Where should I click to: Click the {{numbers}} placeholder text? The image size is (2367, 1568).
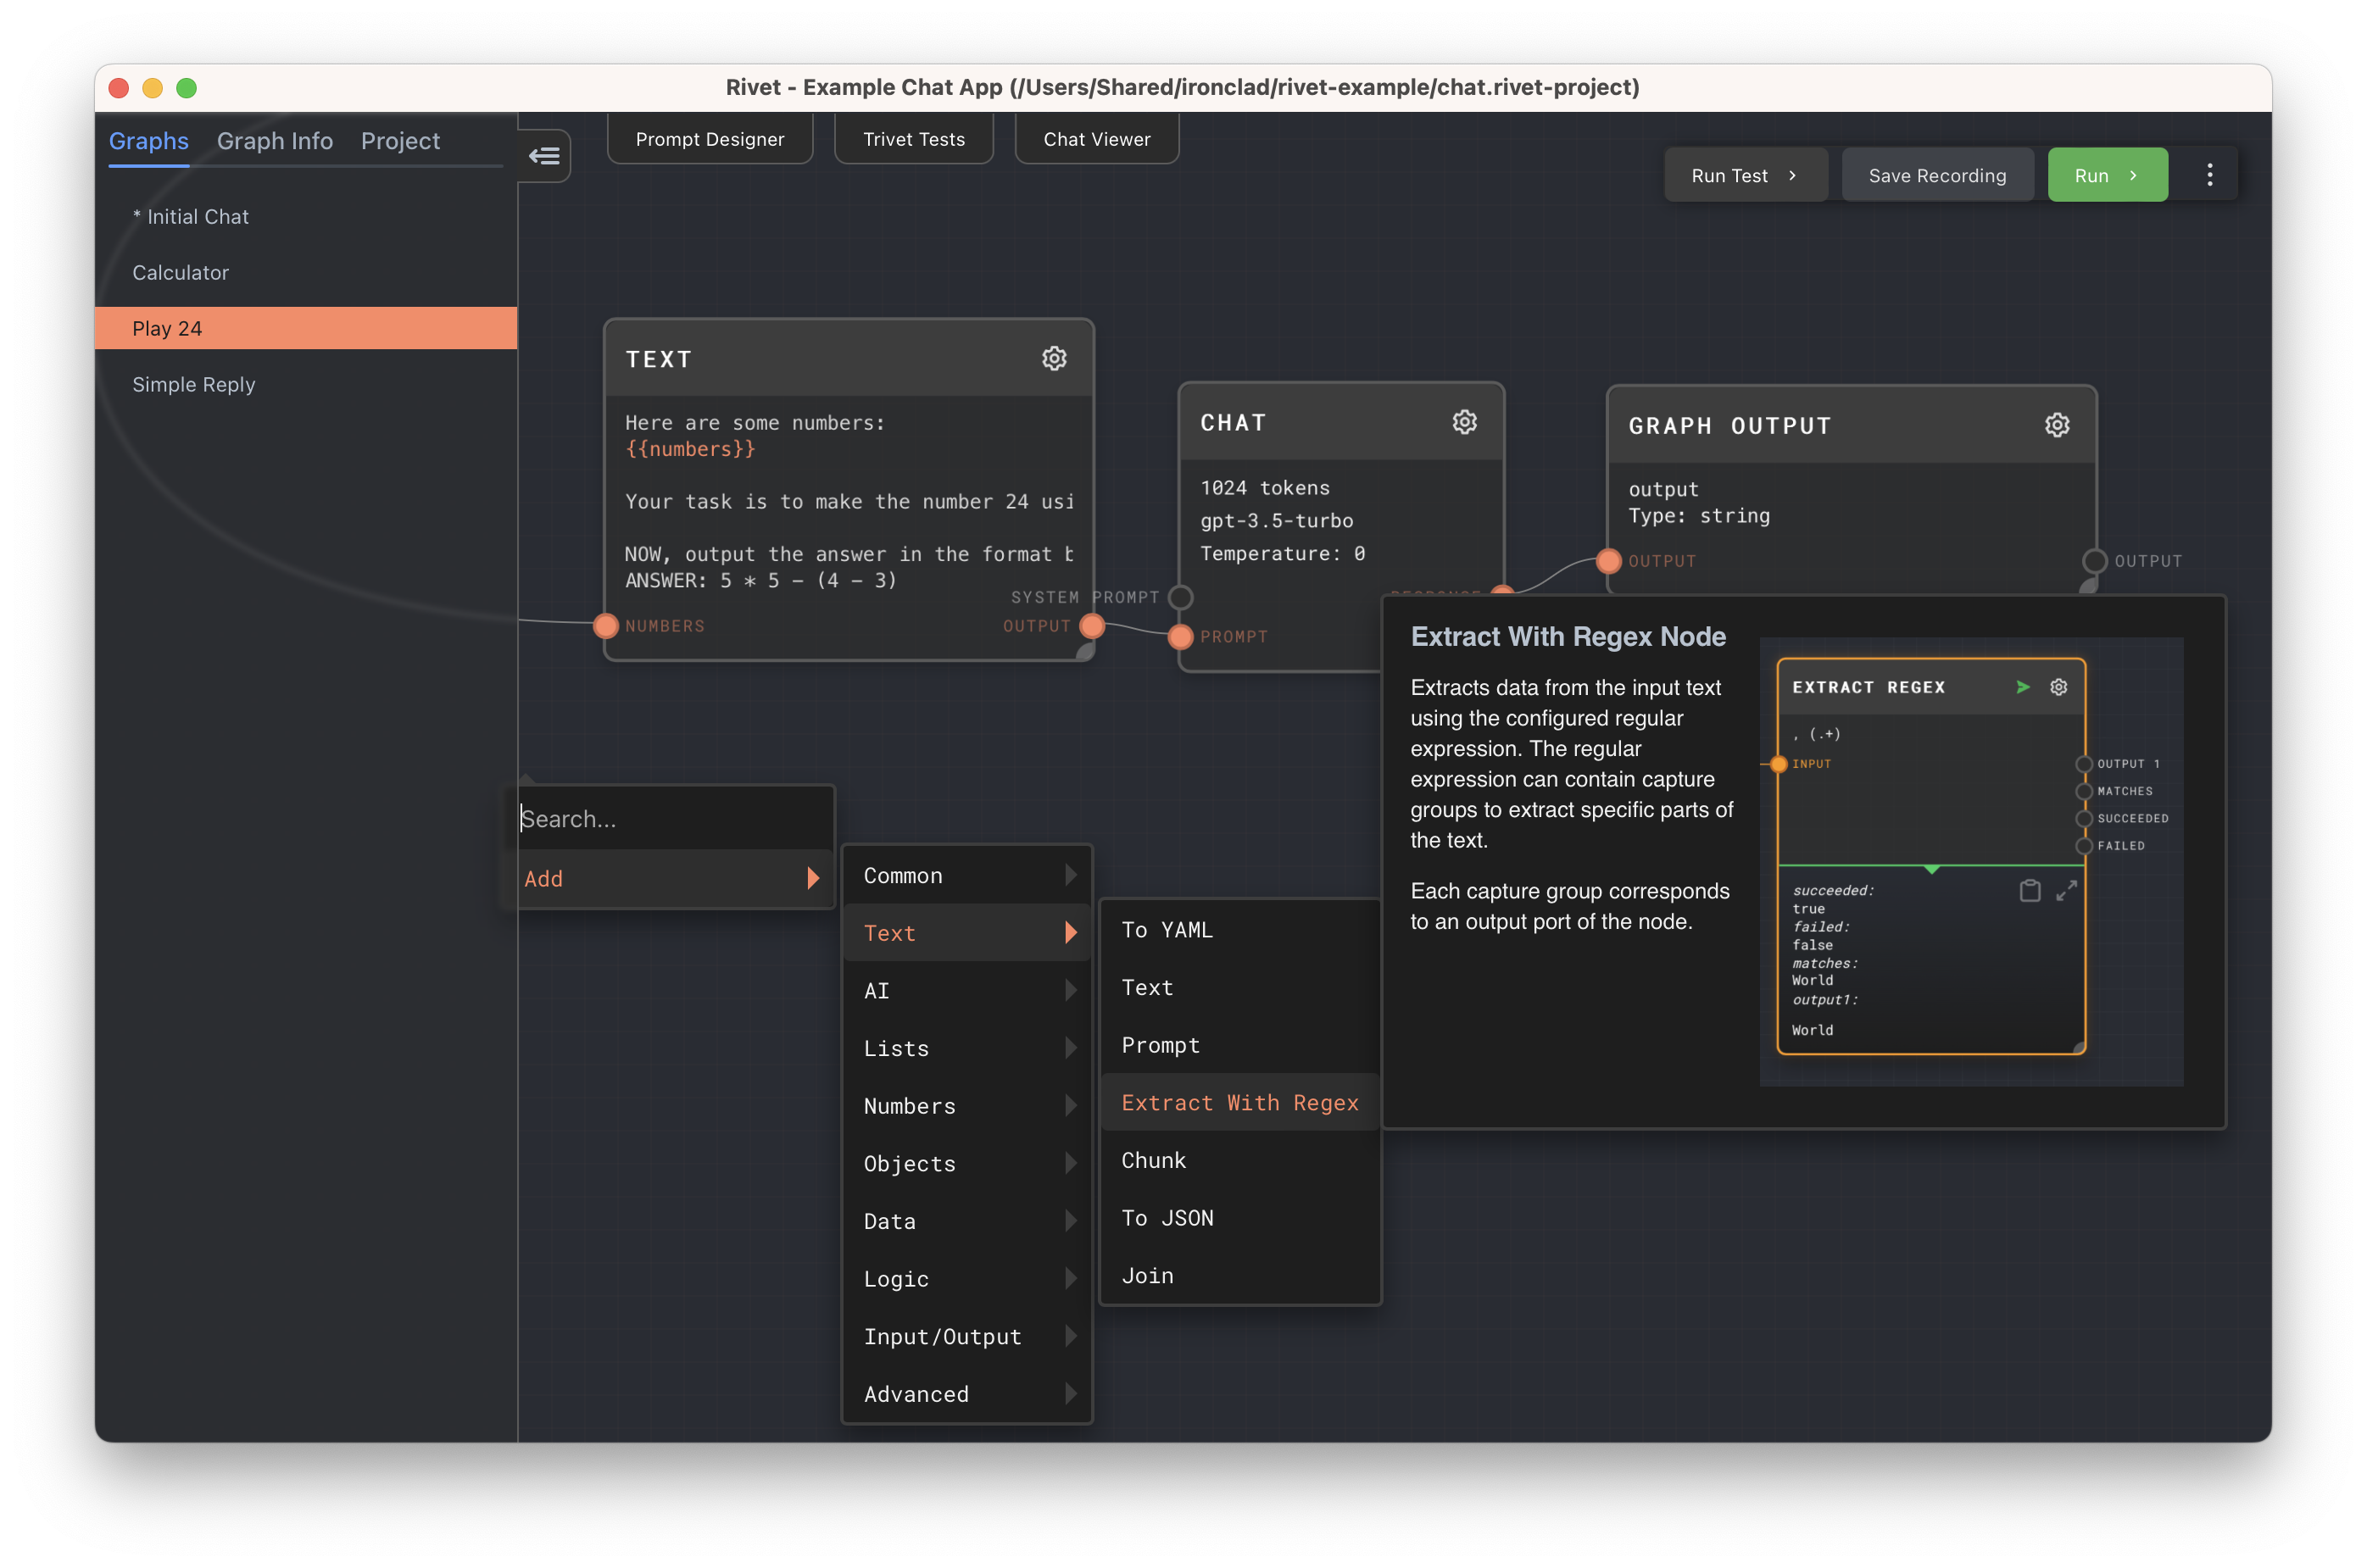coord(690,449)
